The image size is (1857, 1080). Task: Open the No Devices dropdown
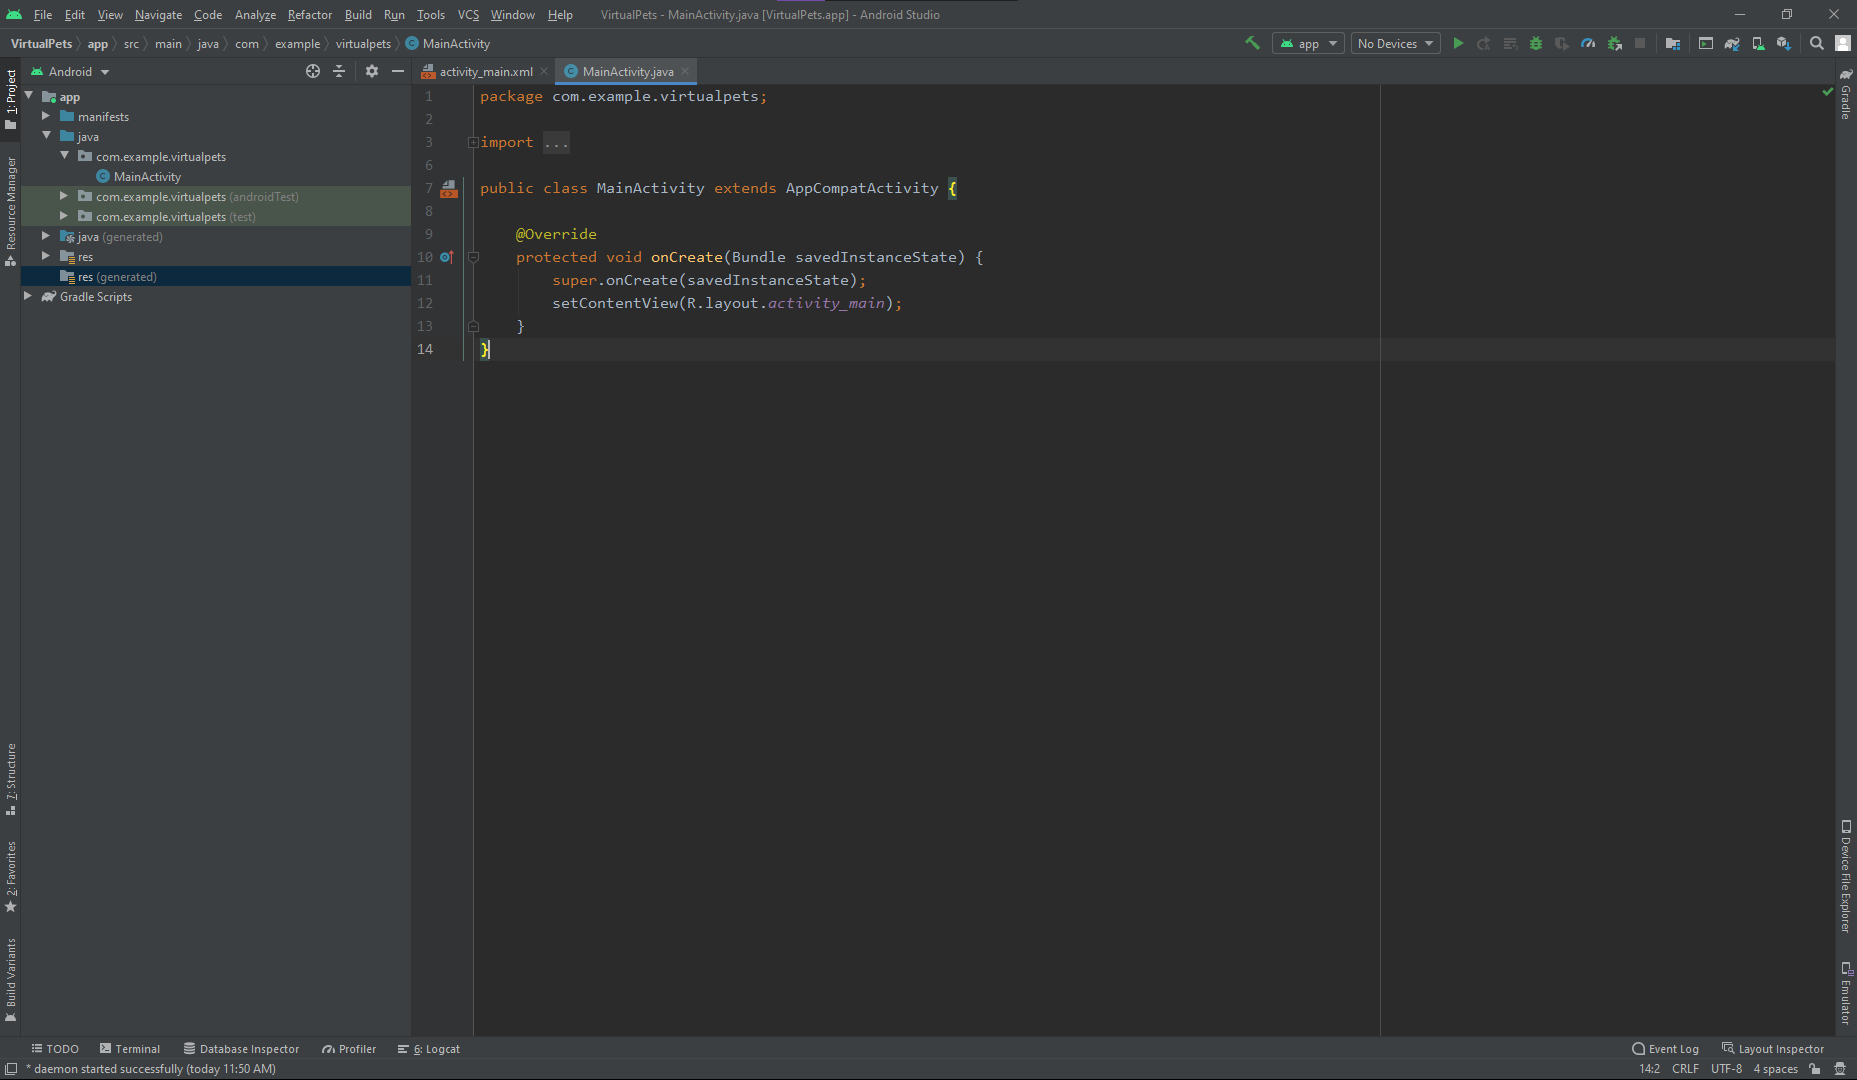pyautogui.click(x=1395, y=43)
